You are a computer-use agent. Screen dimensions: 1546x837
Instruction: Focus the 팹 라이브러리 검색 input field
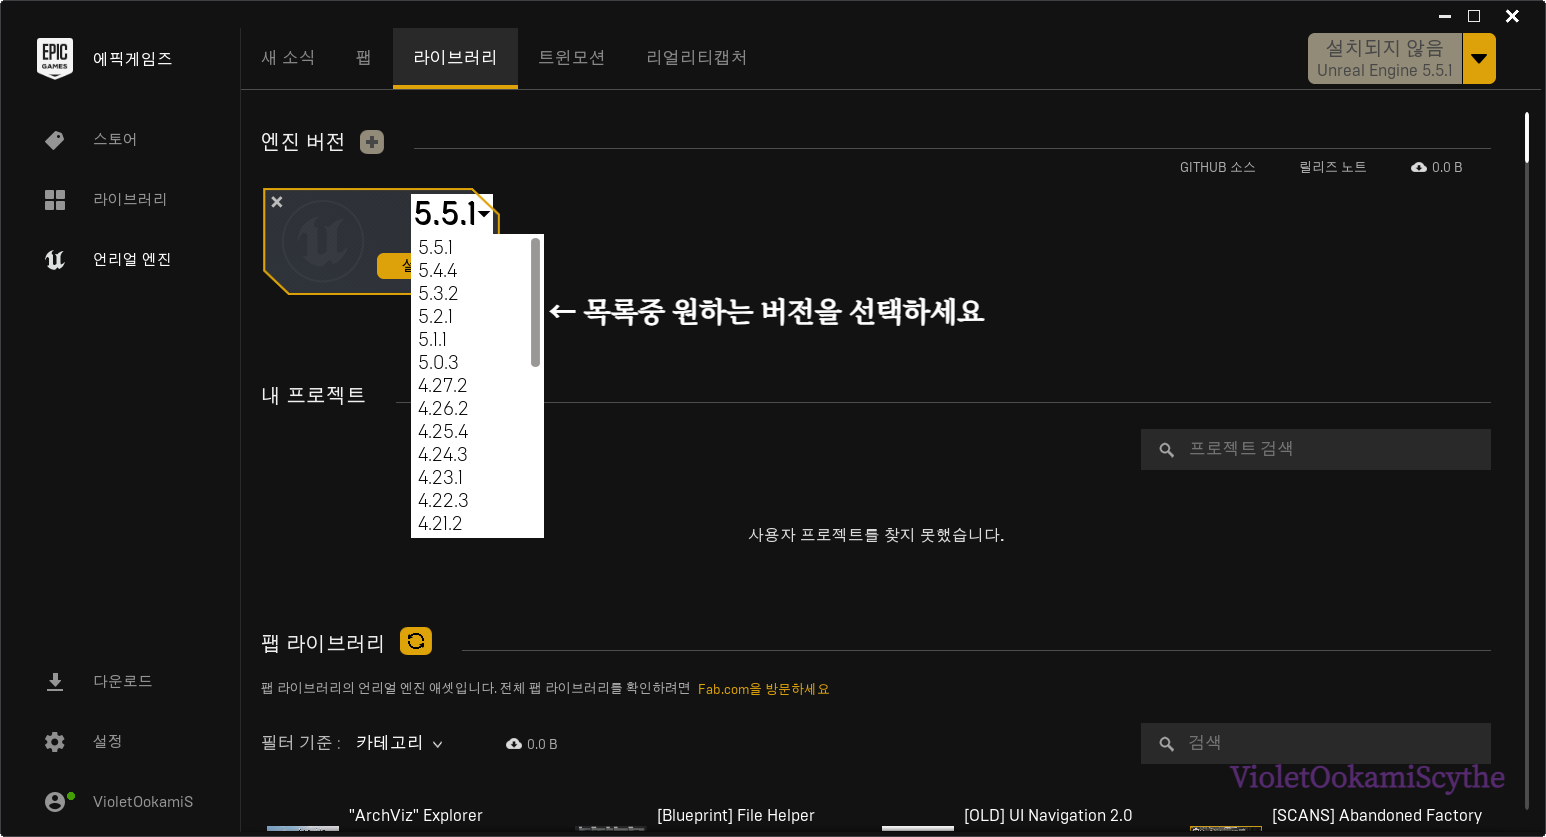pos(1316,743)
